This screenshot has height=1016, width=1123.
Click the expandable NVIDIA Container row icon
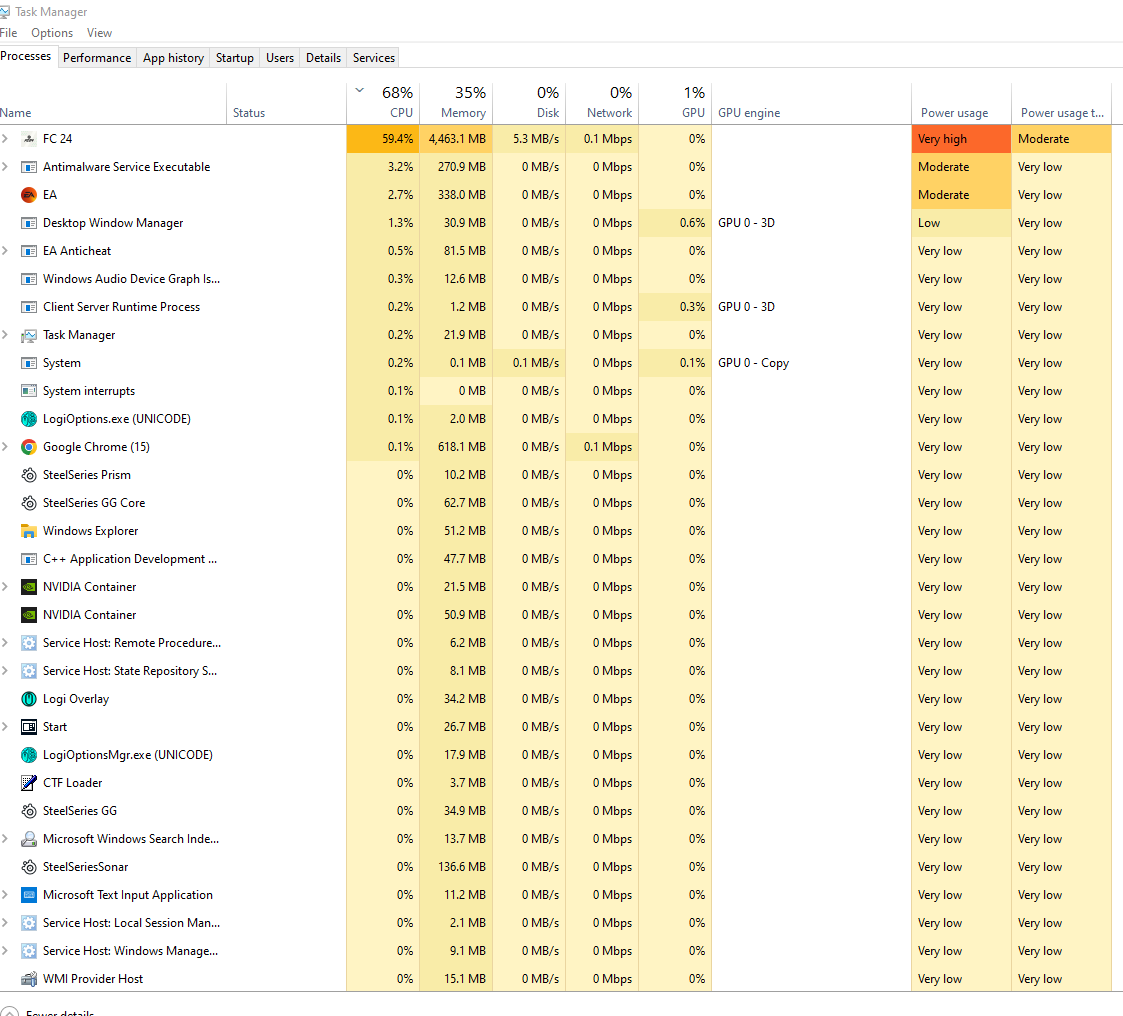(29, 586)
